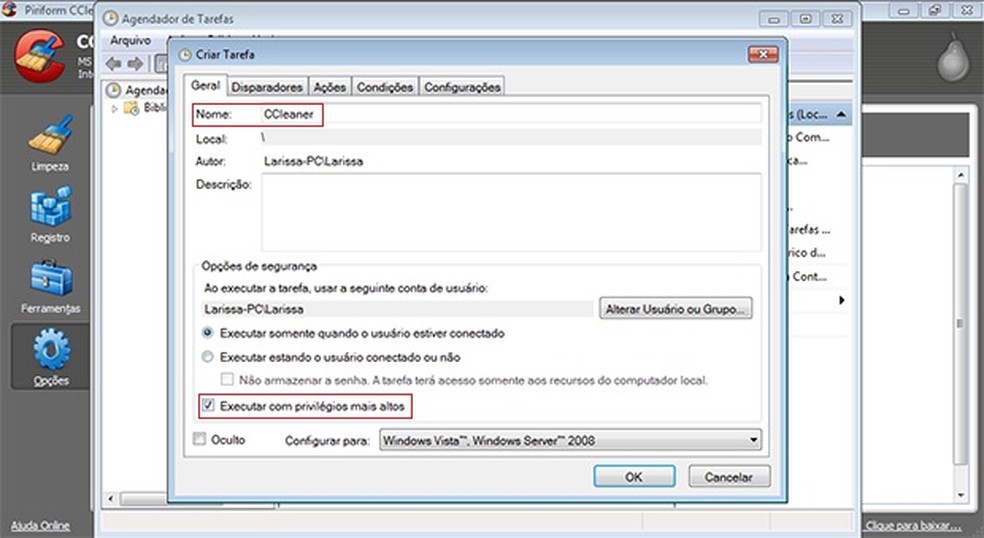The image size is (984, 538).
Task: Click the scroll-down arrow in CCleaner window
Action: [961, 495]
